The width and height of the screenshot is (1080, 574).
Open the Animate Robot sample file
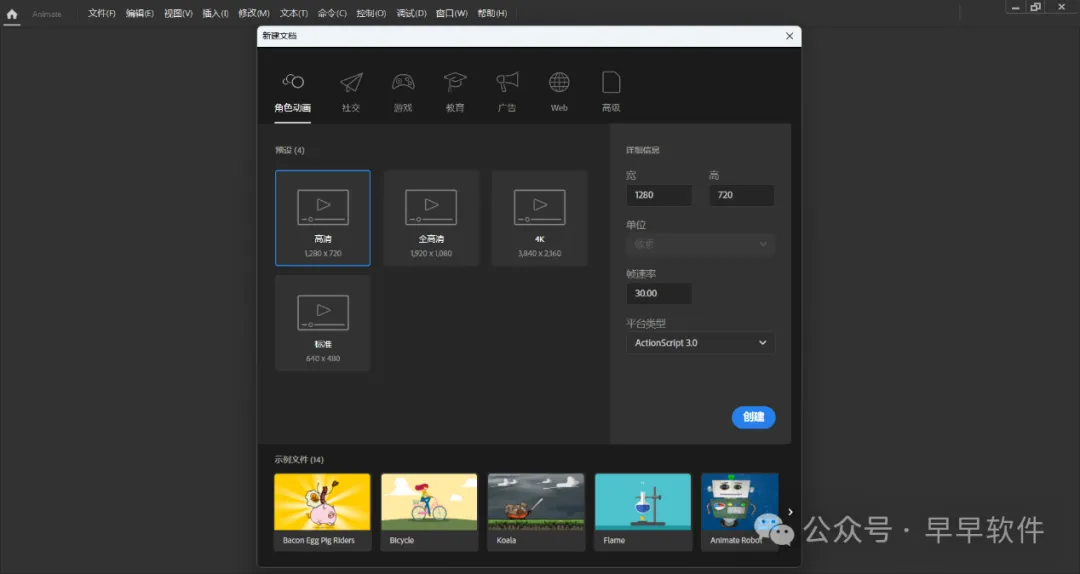point(740,511)
